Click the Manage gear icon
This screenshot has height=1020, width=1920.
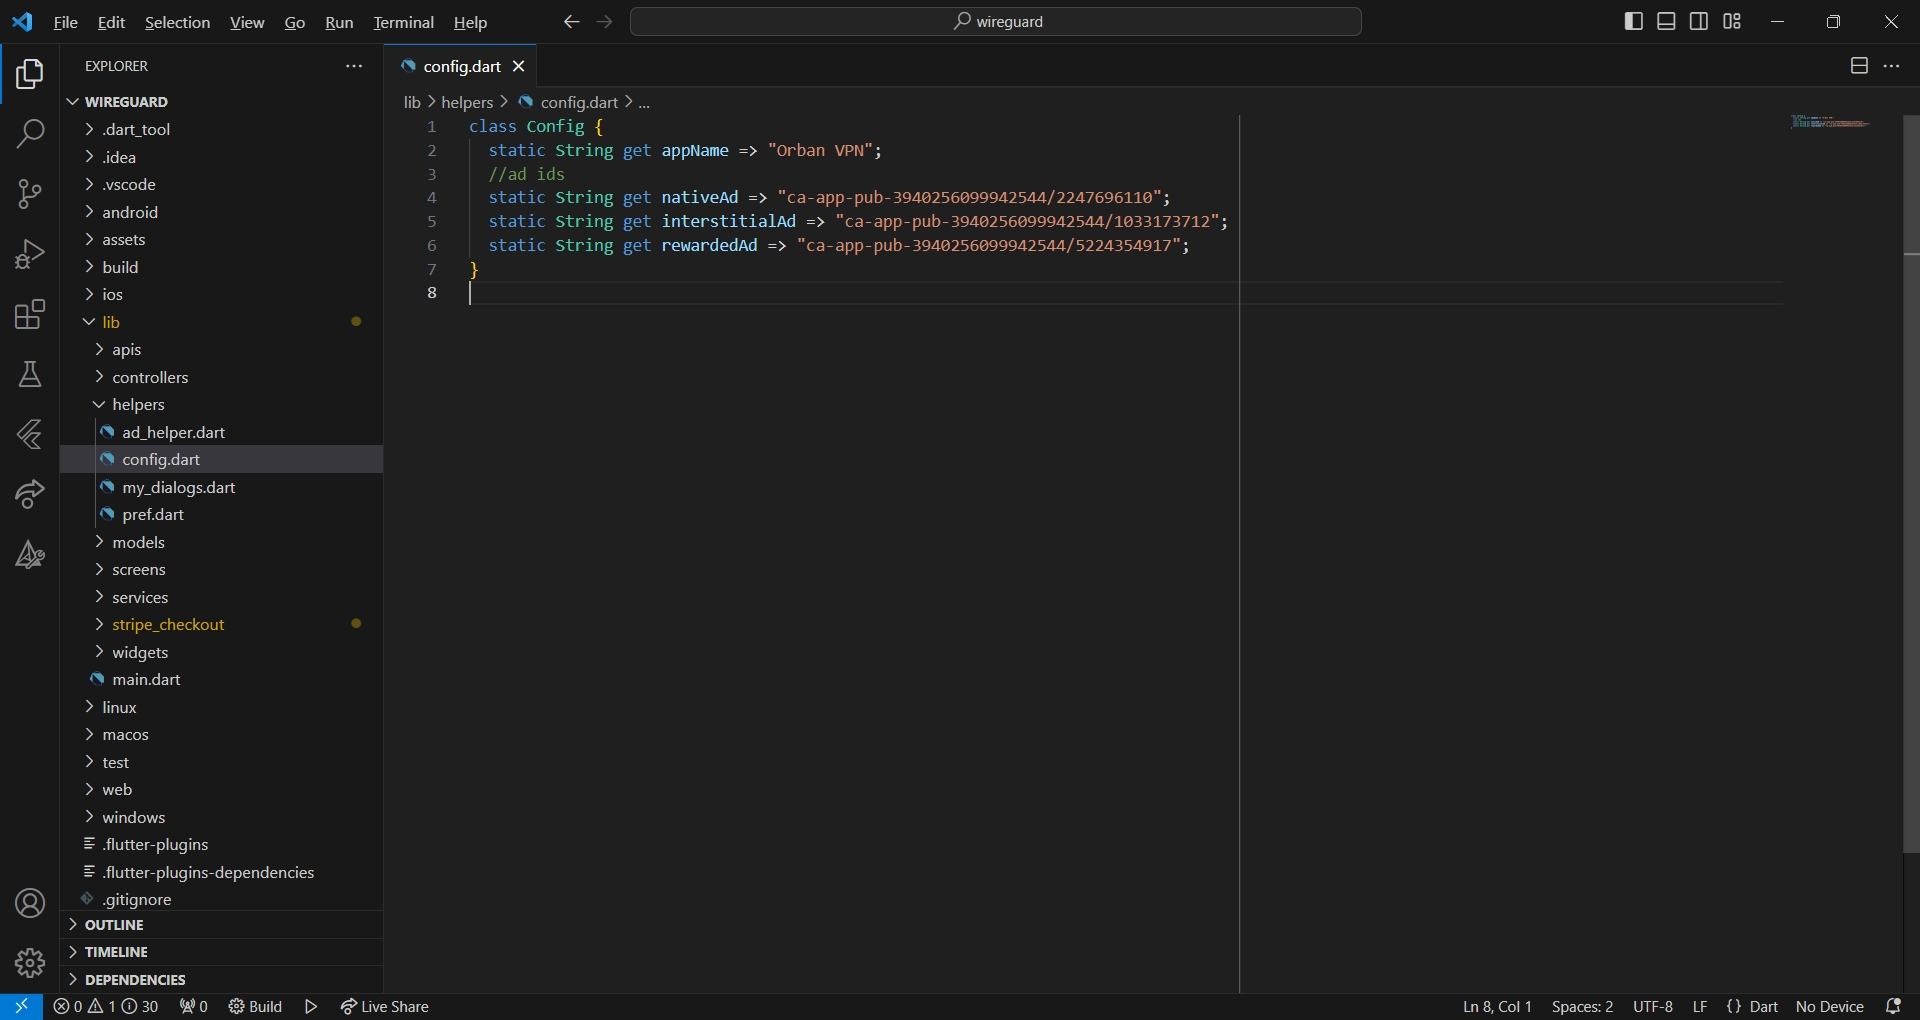[x=30, y=963]
